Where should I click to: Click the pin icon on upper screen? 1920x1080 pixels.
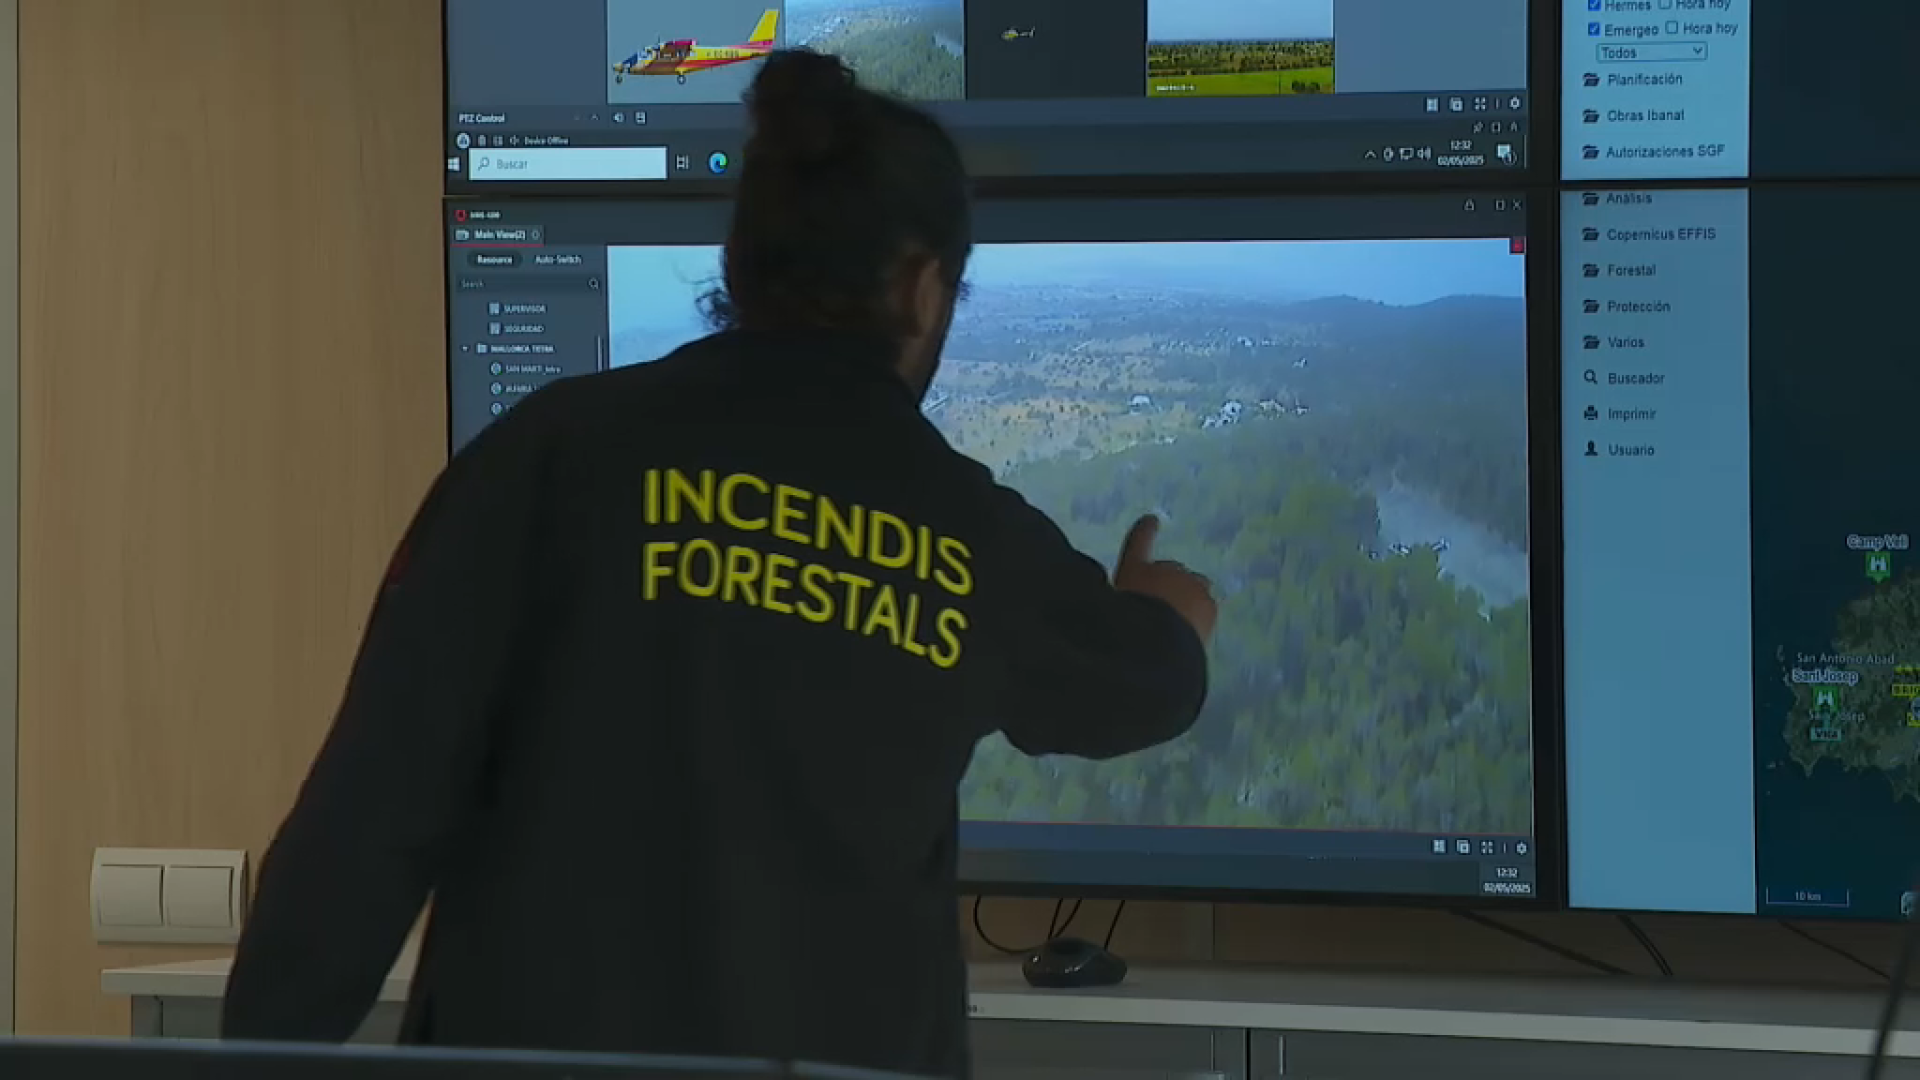pyautogui.click(x=1477, y=127)
